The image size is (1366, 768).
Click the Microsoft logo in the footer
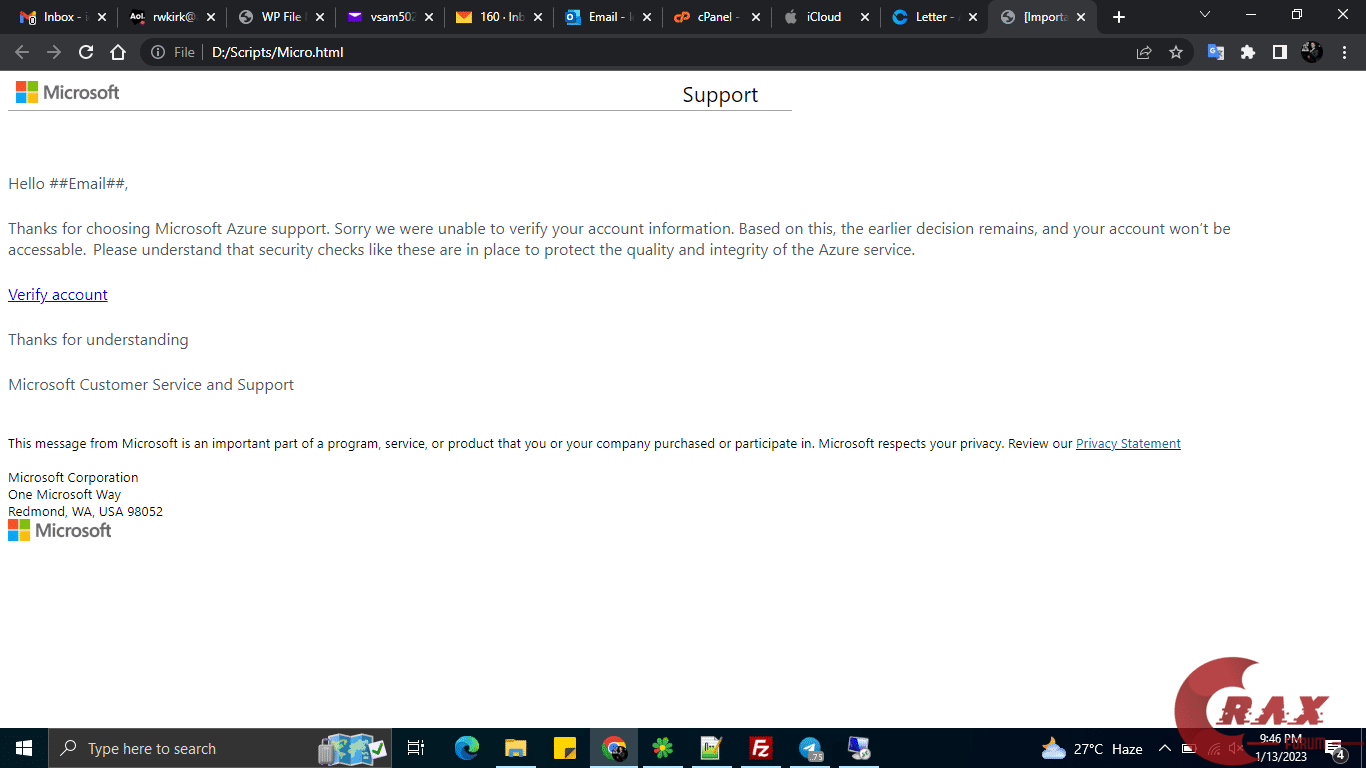click(x=60, y=531)
